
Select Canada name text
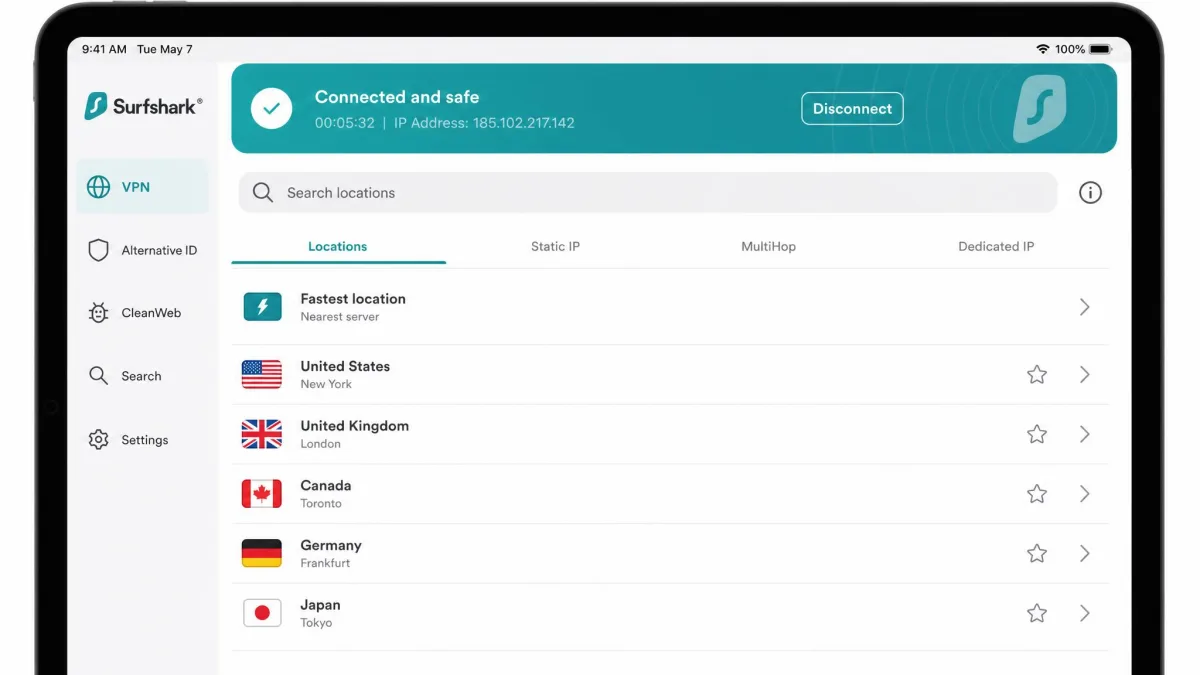click(326, 486)
